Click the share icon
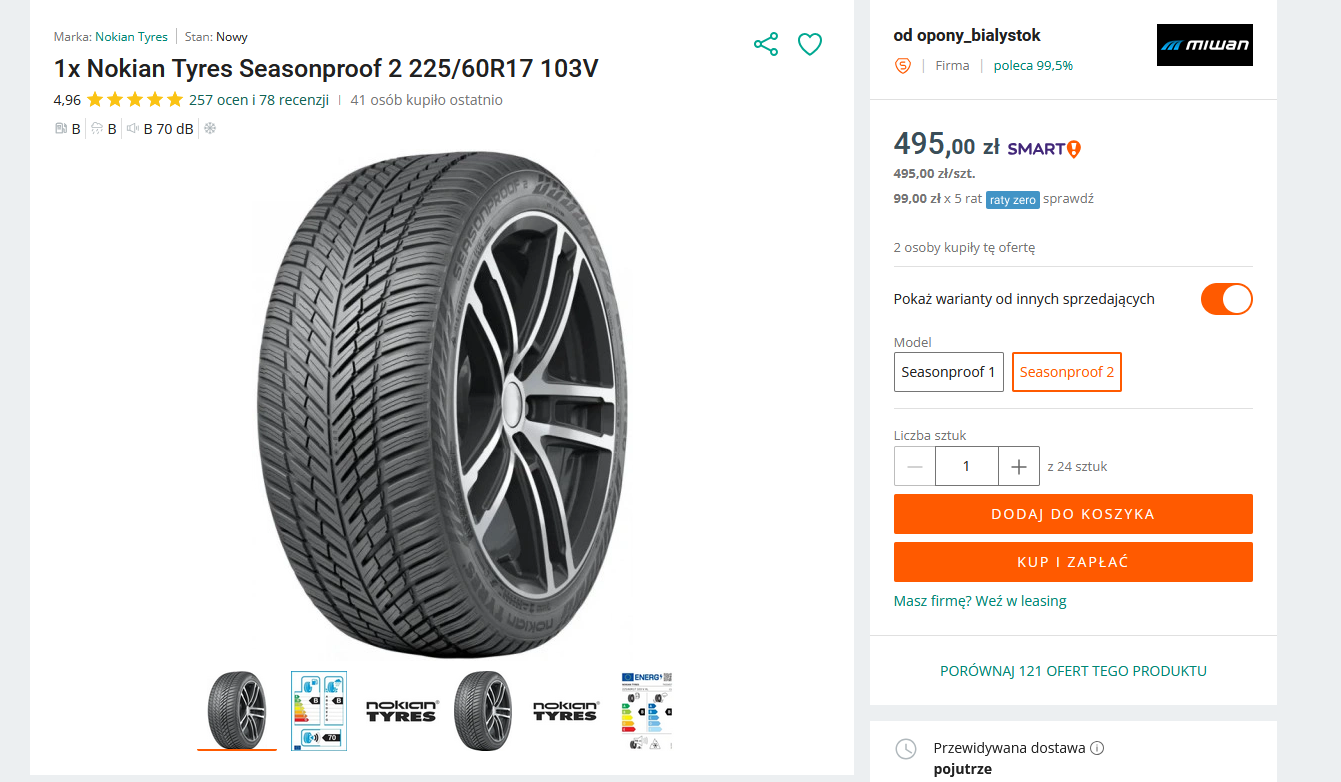Viewport: 1341px width, 782px height. point(766,44)
